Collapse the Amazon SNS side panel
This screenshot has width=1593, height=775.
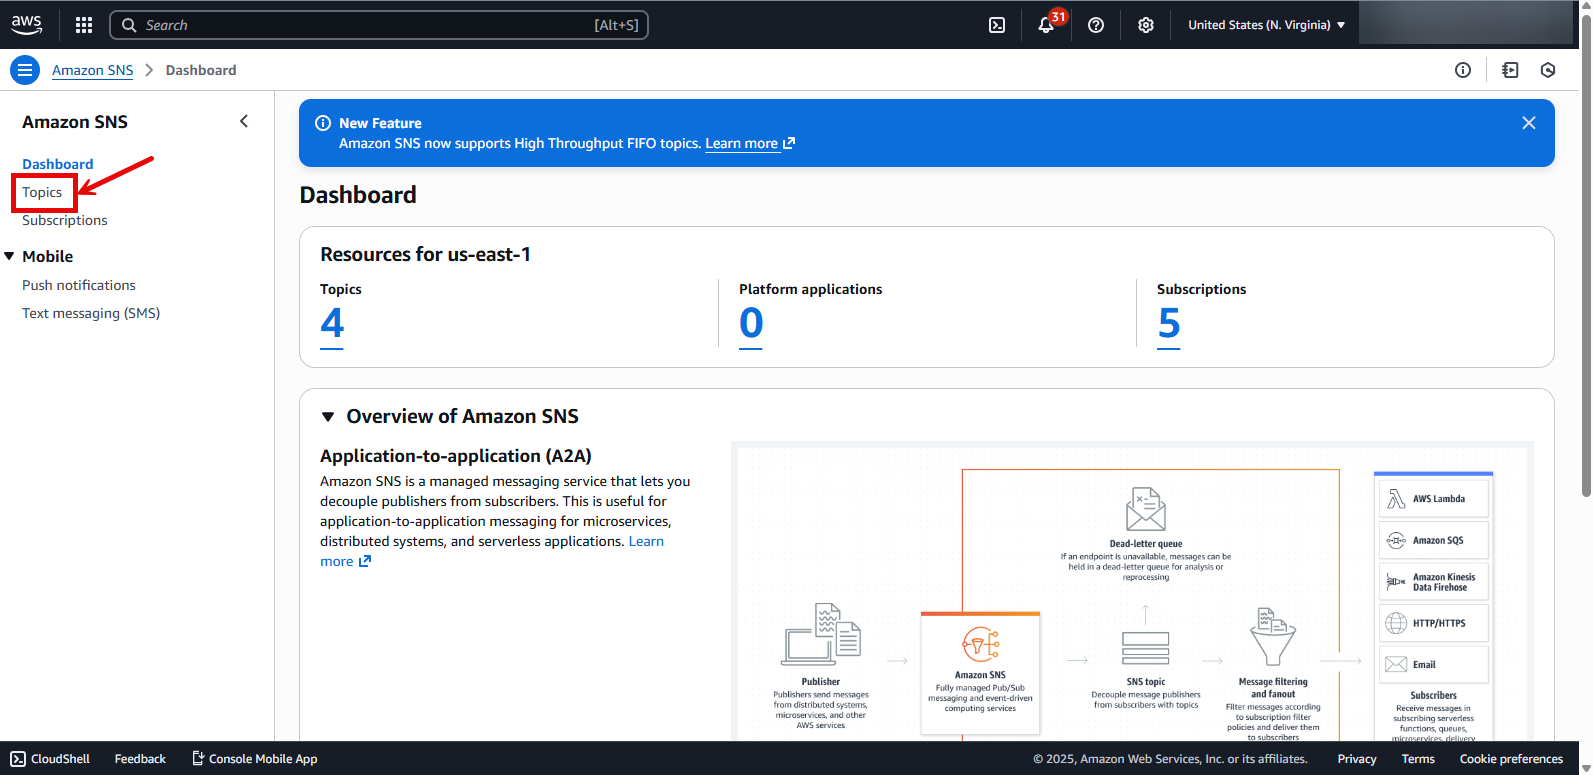[244, 121]
